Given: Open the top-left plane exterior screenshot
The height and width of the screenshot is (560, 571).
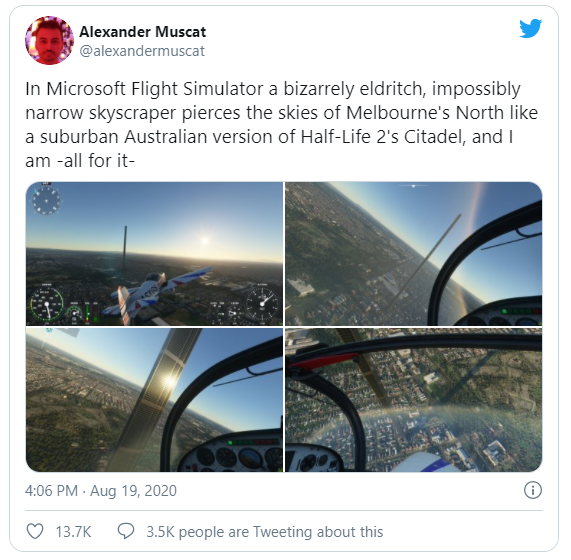Looking at the screenshot, I should tap(154, 254).
